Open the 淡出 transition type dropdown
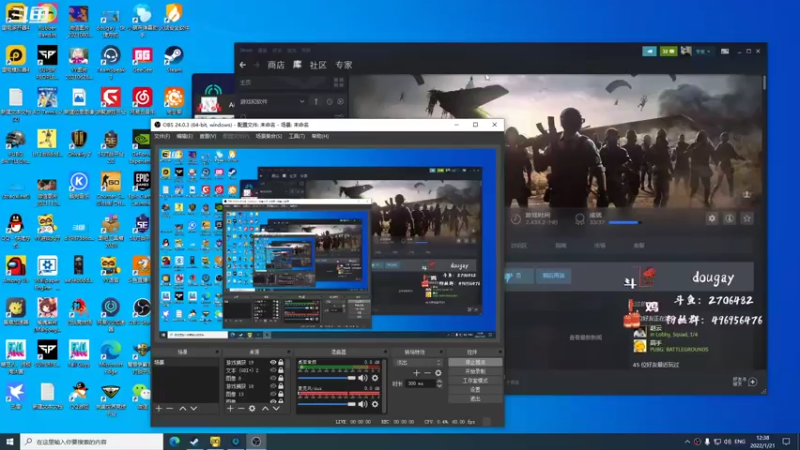This screenshot has width=800, height=450. 418,362
